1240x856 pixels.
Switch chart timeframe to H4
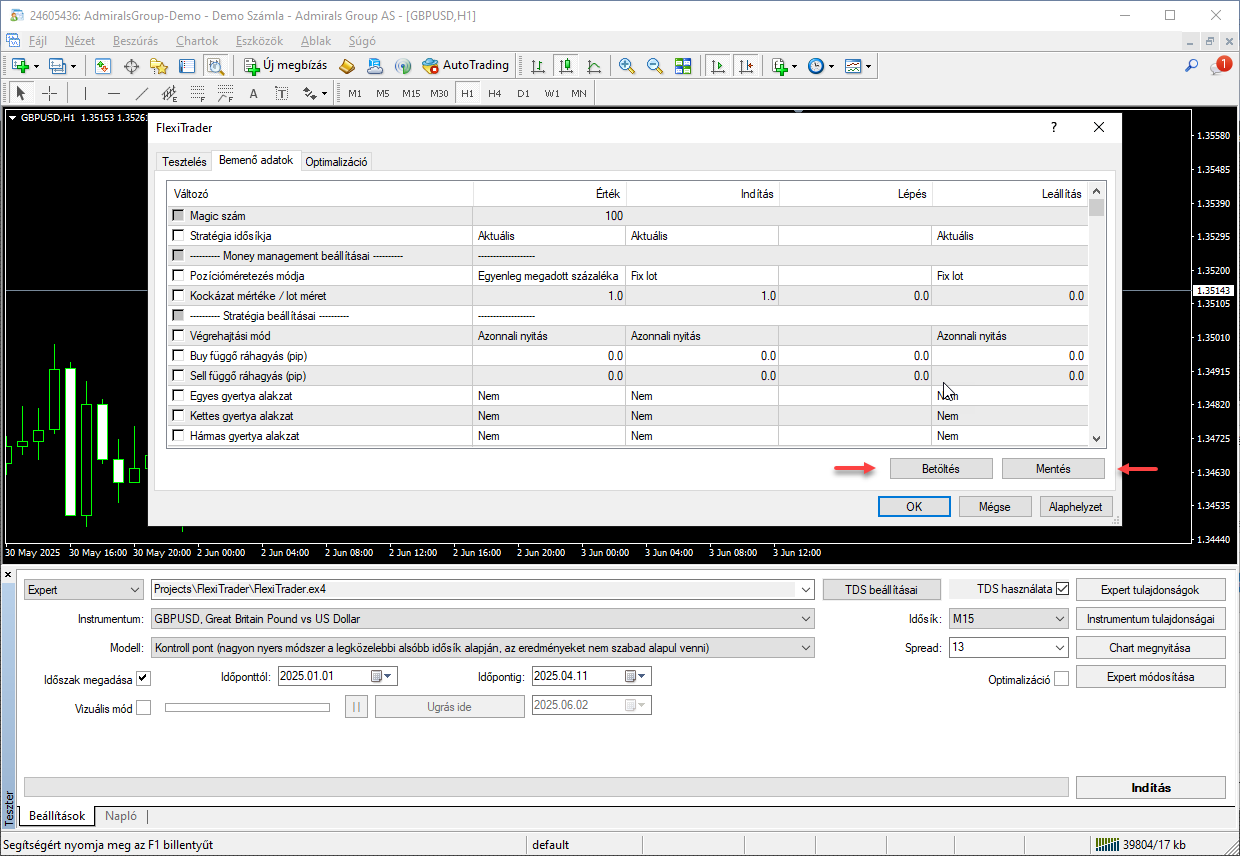[x=495, y=93]
